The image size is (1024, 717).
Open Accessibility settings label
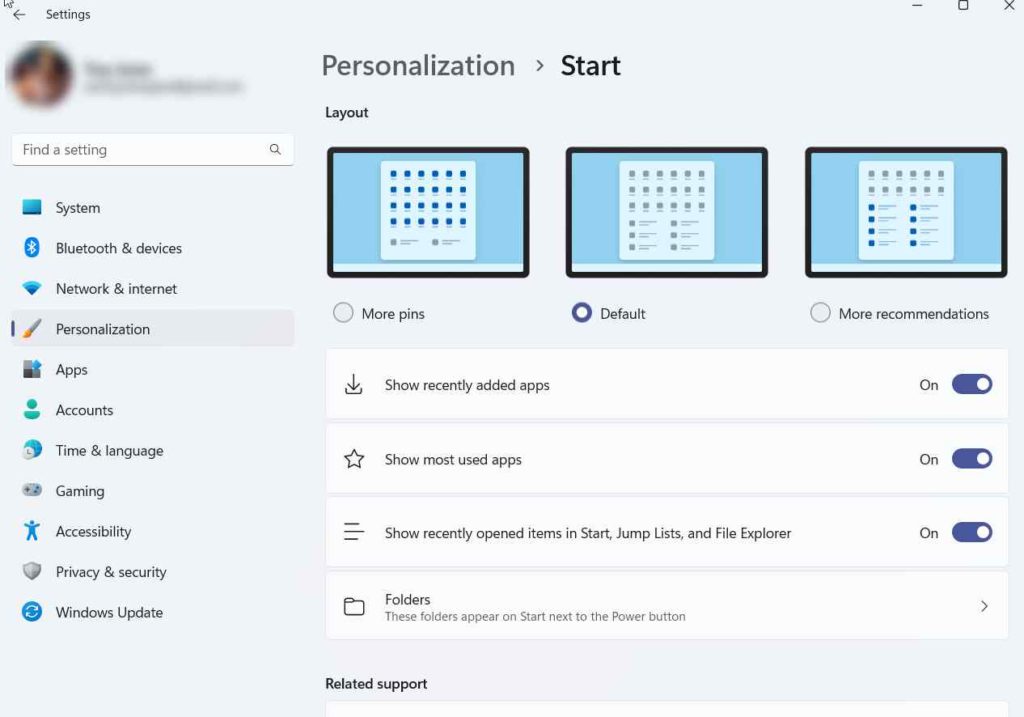(x=93, y=532)
